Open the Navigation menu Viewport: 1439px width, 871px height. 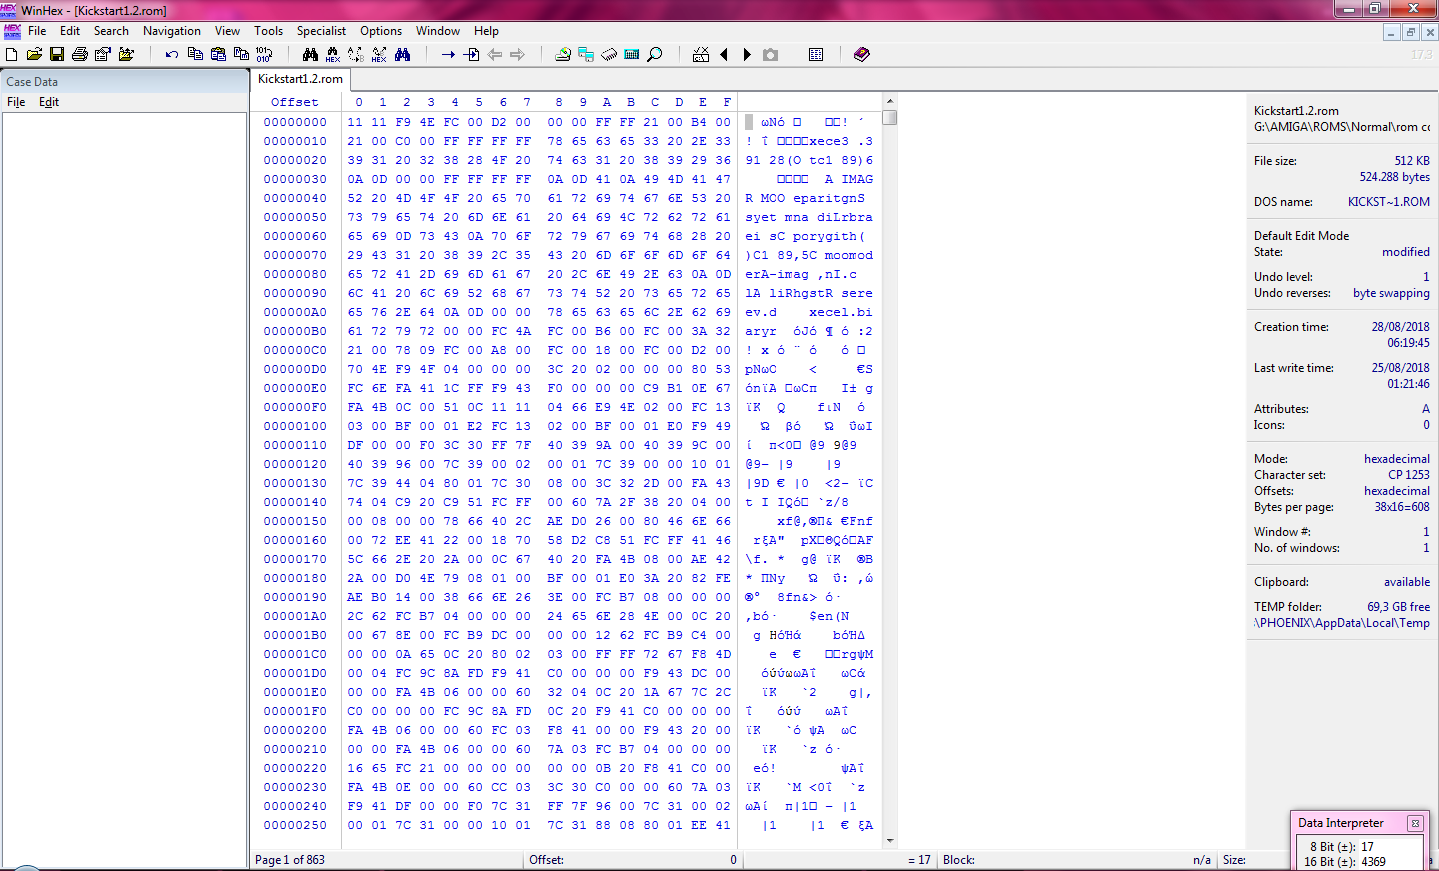pos(172,31)
